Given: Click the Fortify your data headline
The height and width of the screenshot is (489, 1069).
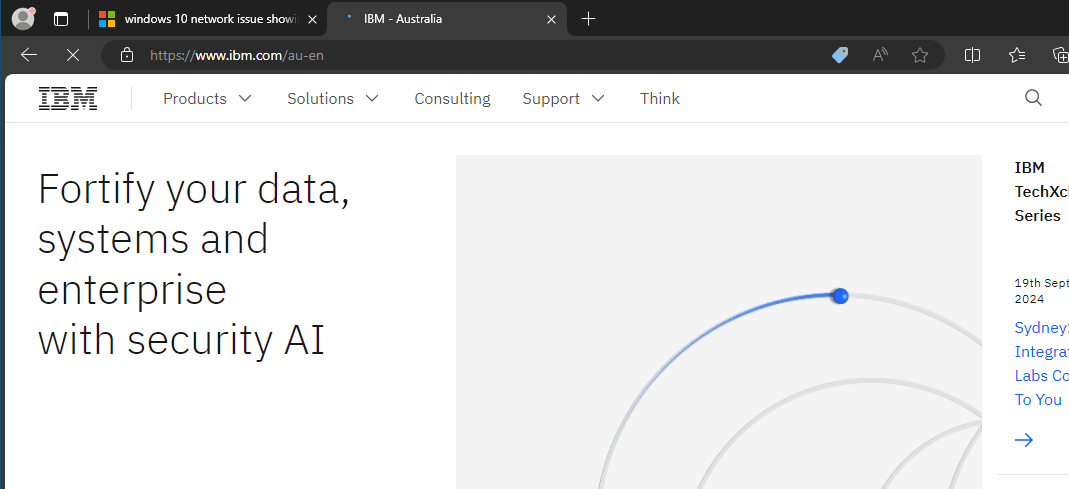Looking at the screenshot, I should 194,264.
